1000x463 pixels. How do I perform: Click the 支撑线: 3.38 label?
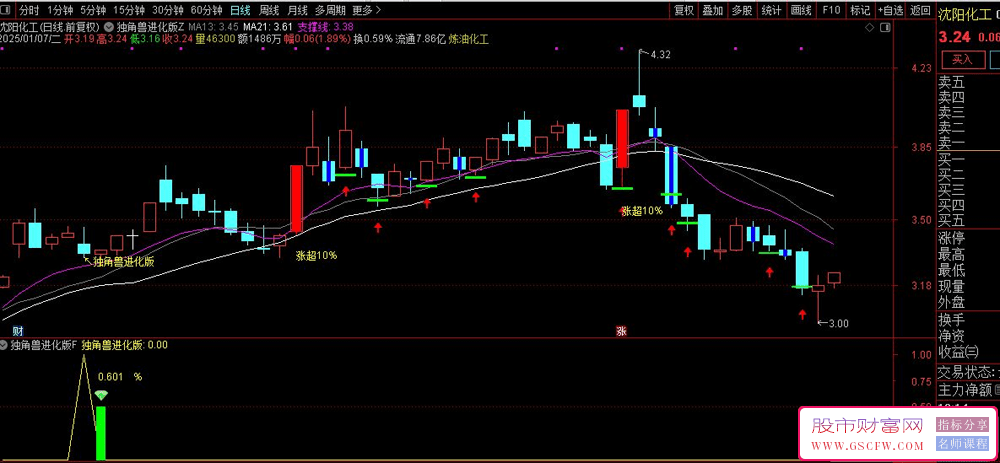click(x=326, y=27)
